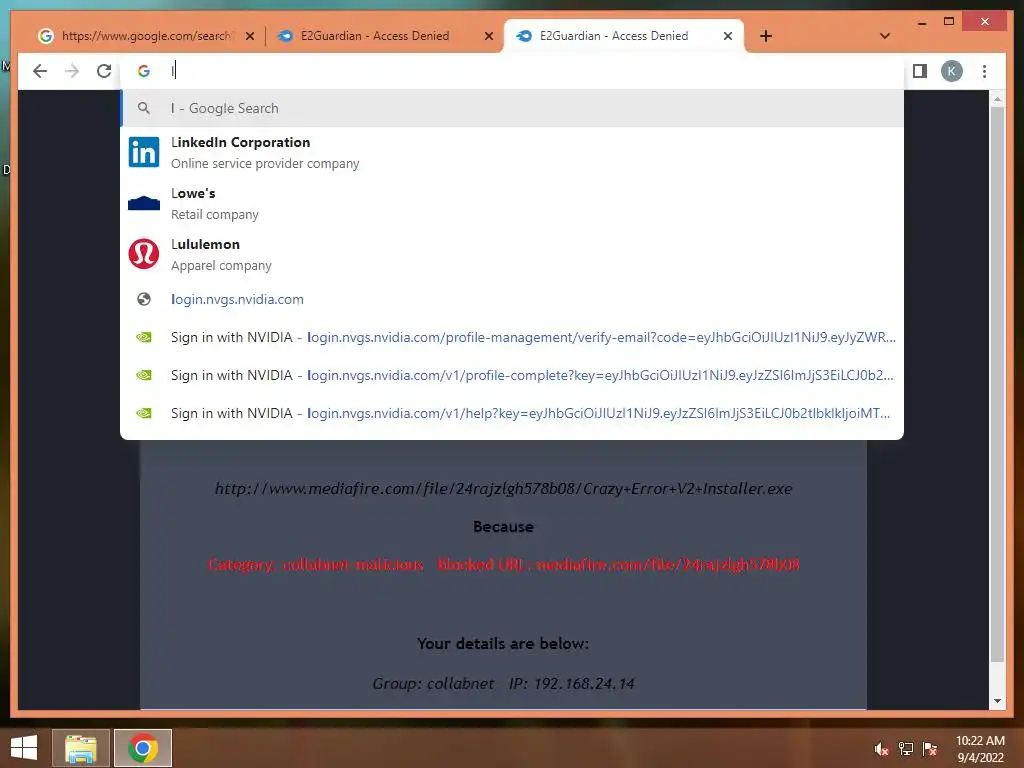This screenshot has width=1024, height=768.
Task: Click the blocked mediafire URL text
Action: [x=504, y=488]
